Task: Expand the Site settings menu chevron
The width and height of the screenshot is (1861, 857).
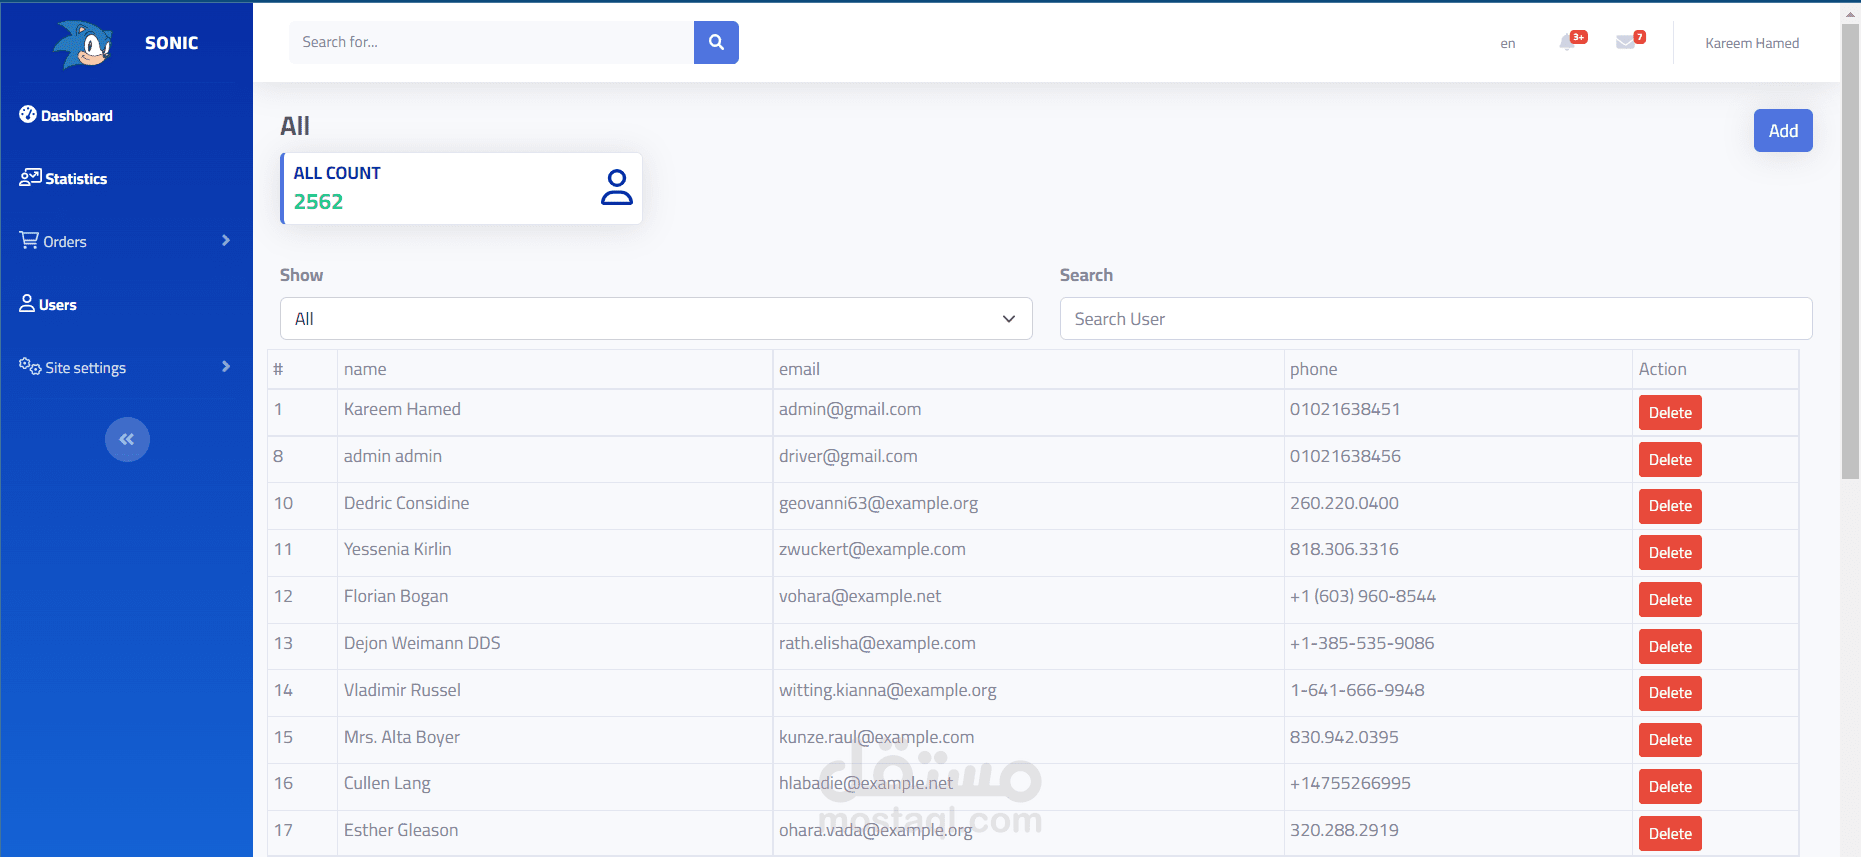Action: tap(226, 366)
